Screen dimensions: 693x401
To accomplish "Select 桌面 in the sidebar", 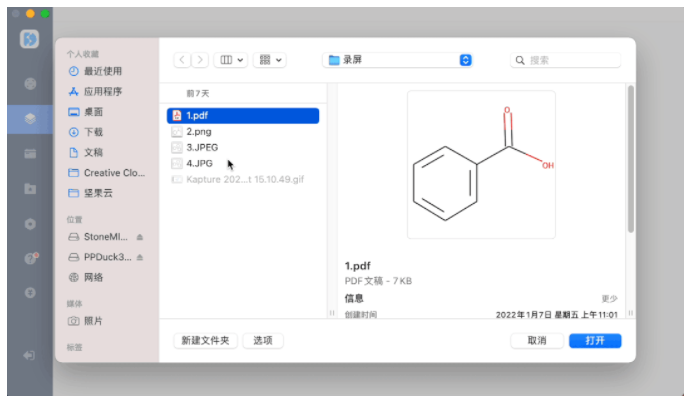I will point(93,111).
